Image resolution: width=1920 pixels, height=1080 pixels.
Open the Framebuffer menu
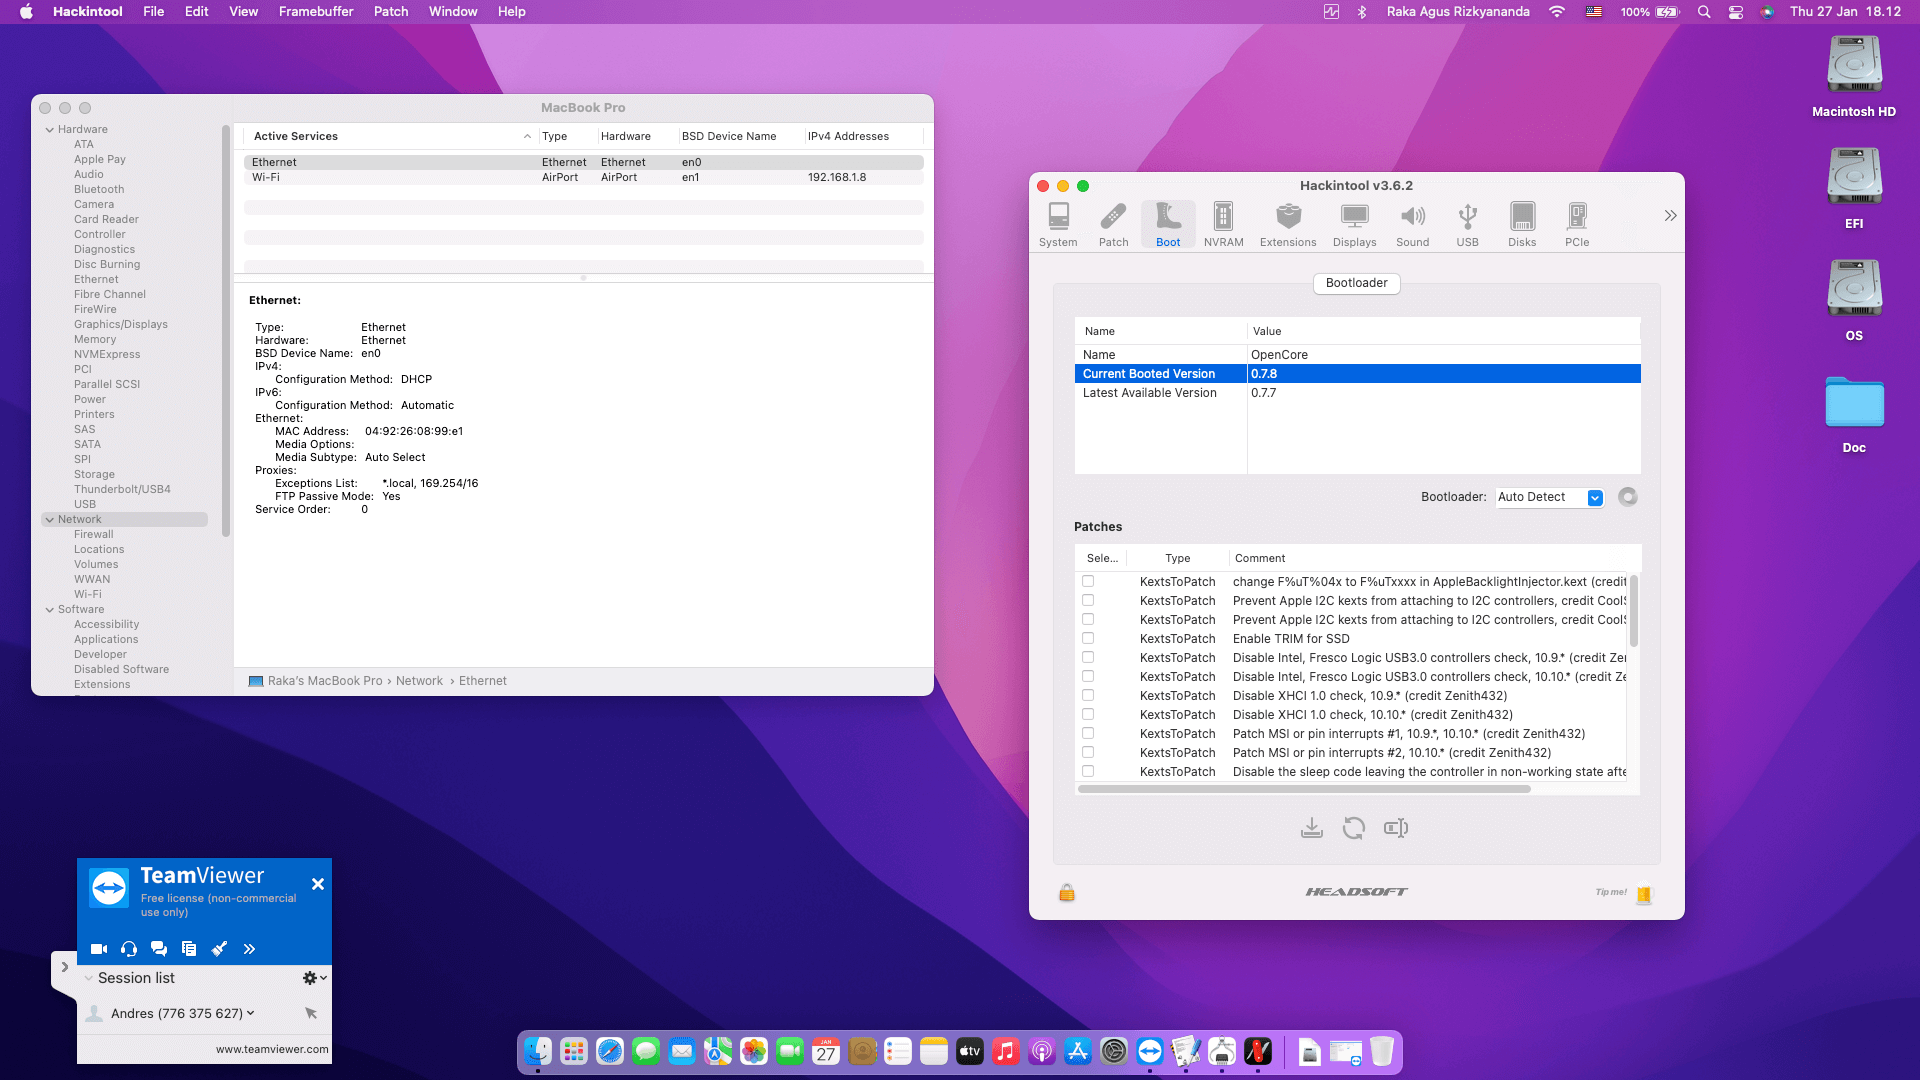pos(316,12)
